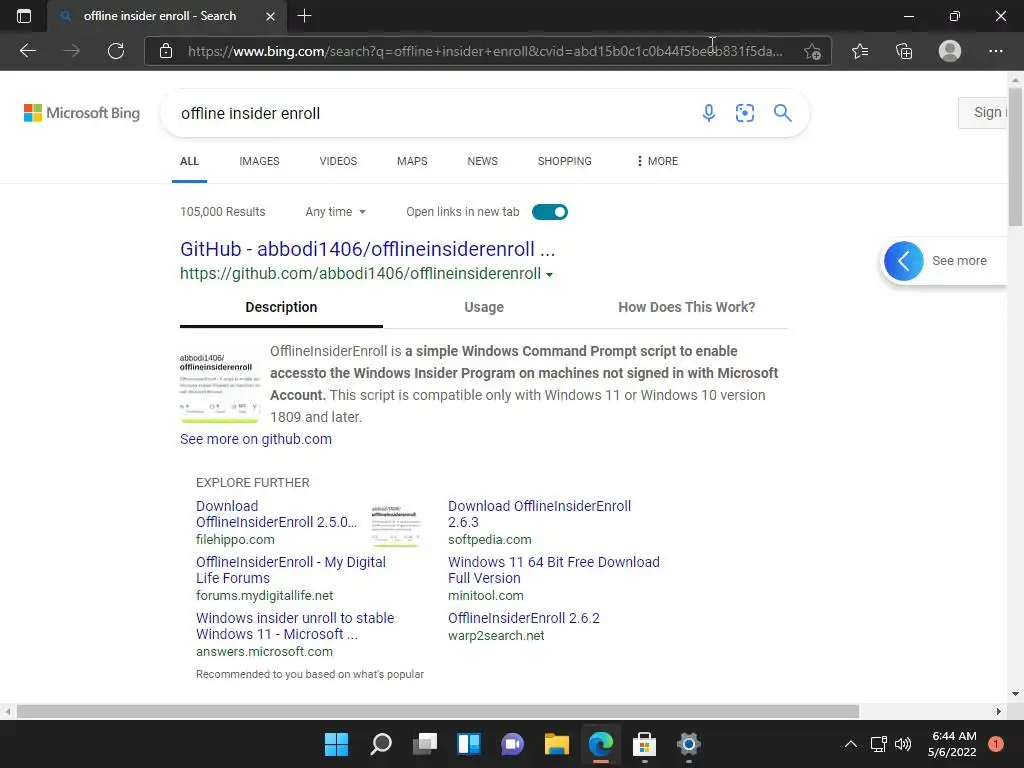Click the magnifier search button

782,113
